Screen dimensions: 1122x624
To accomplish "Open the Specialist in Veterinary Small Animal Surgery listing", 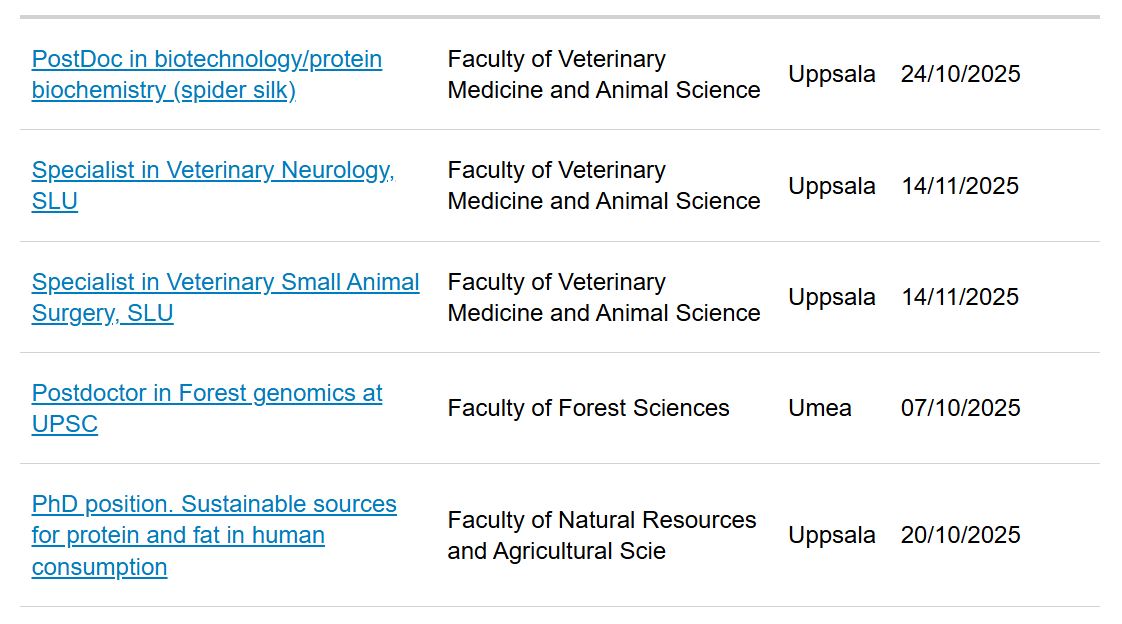I will point(225,297).
